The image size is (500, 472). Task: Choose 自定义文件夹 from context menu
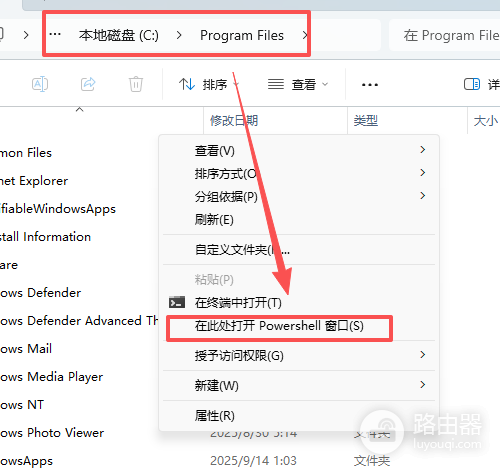coord(299,249)
